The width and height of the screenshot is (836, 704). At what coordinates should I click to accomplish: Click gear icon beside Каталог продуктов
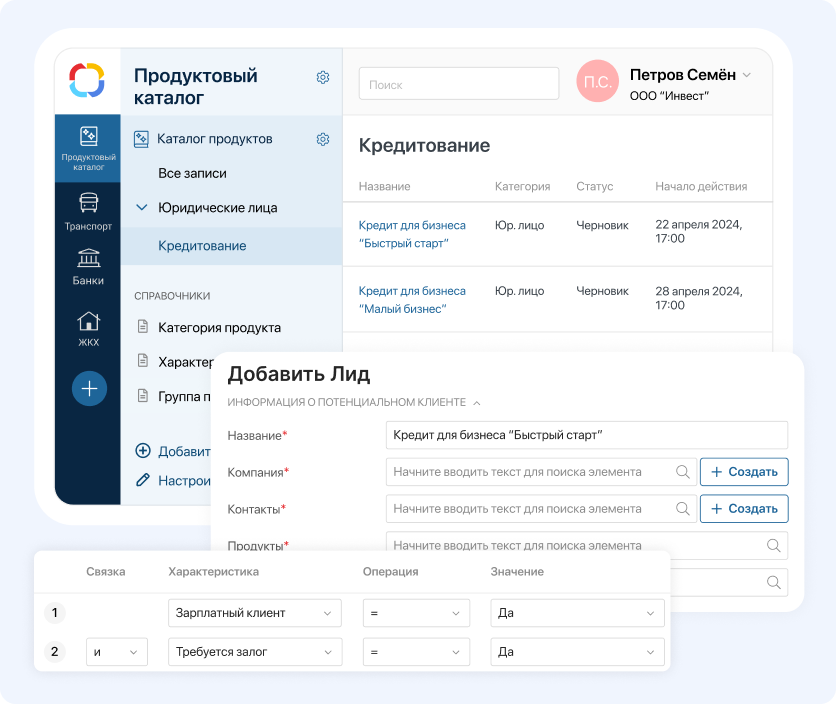click(323, 139)
